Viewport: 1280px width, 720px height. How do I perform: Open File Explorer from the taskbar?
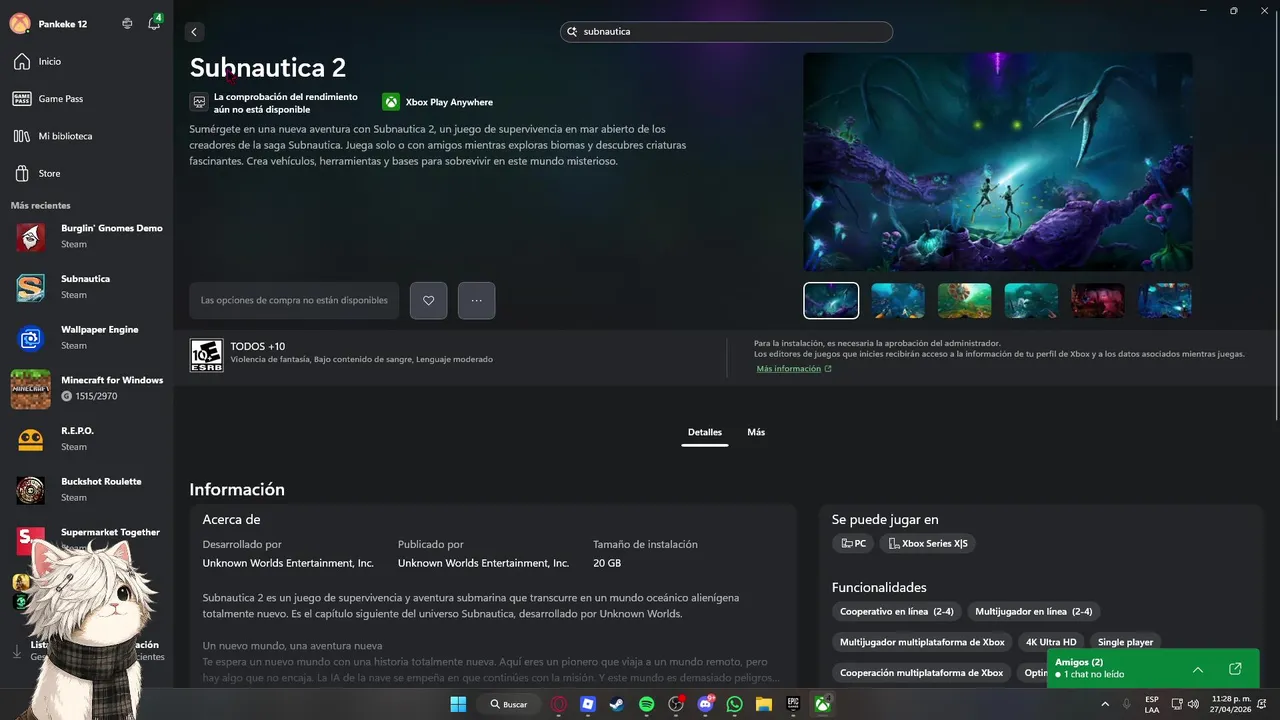[764, 704]
